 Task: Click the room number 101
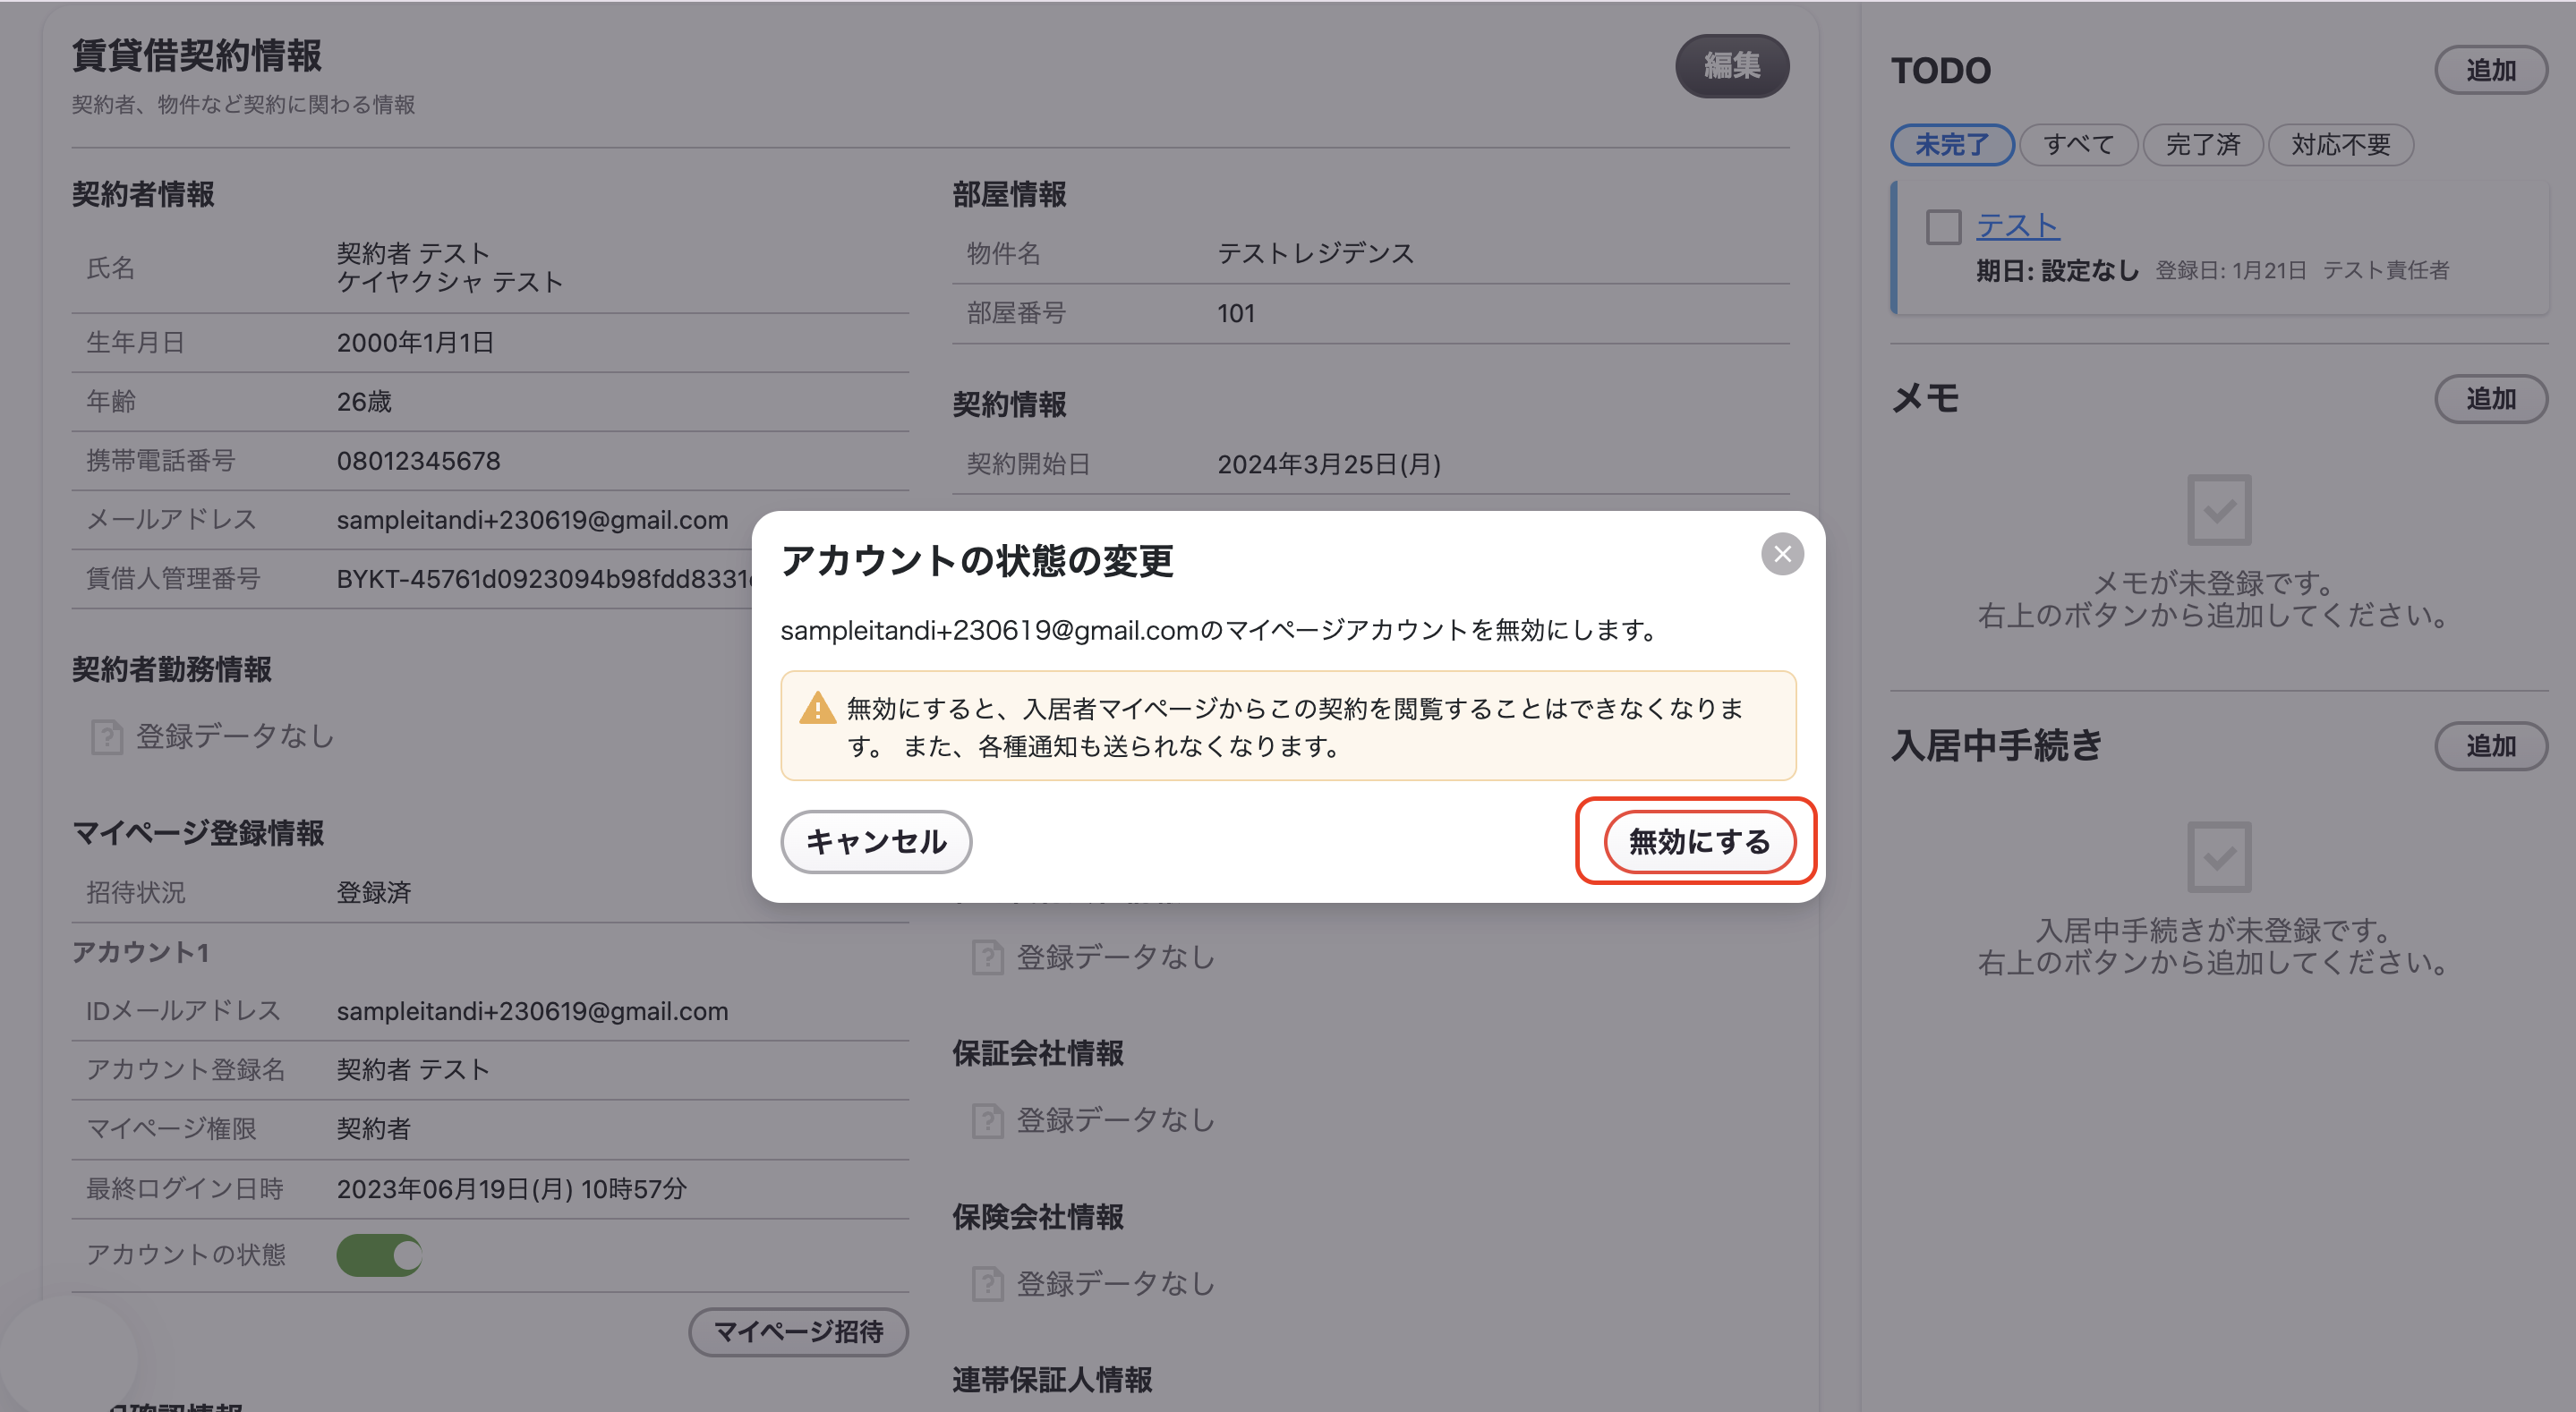click(1235, 314)
